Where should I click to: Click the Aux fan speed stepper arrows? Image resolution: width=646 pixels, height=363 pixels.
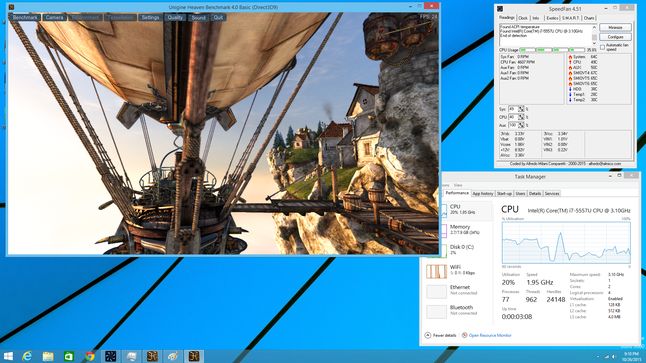click(x=521, y=125)
